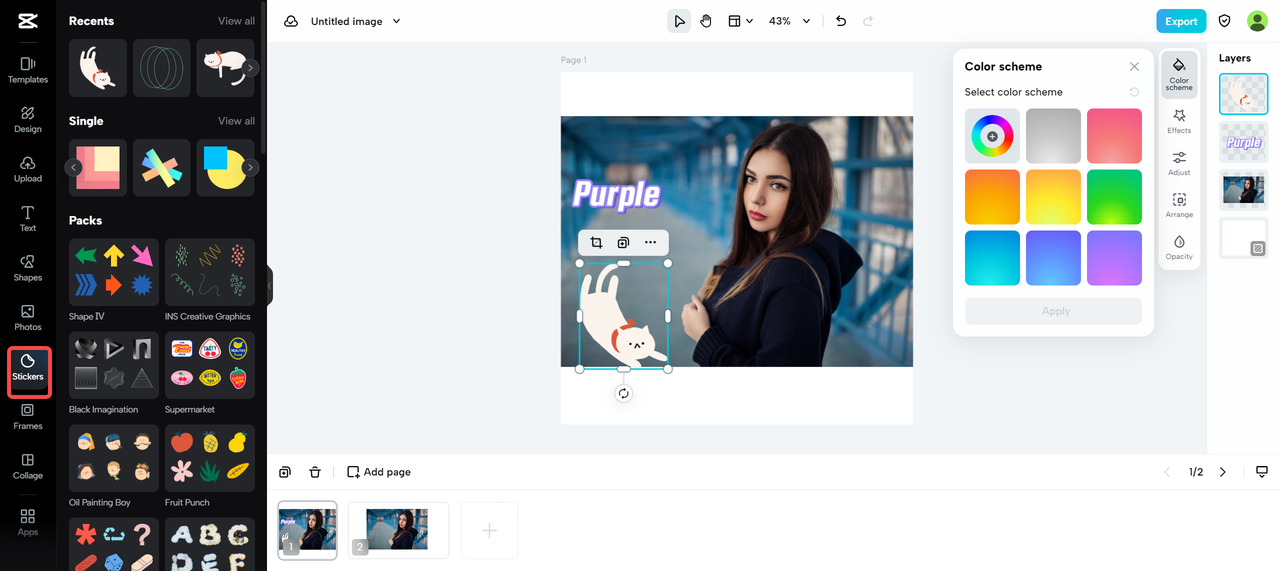Open the Photos sidebar panel
Image resolution: width=1280 pixels, height=571 pixels.
coord(28,318)
